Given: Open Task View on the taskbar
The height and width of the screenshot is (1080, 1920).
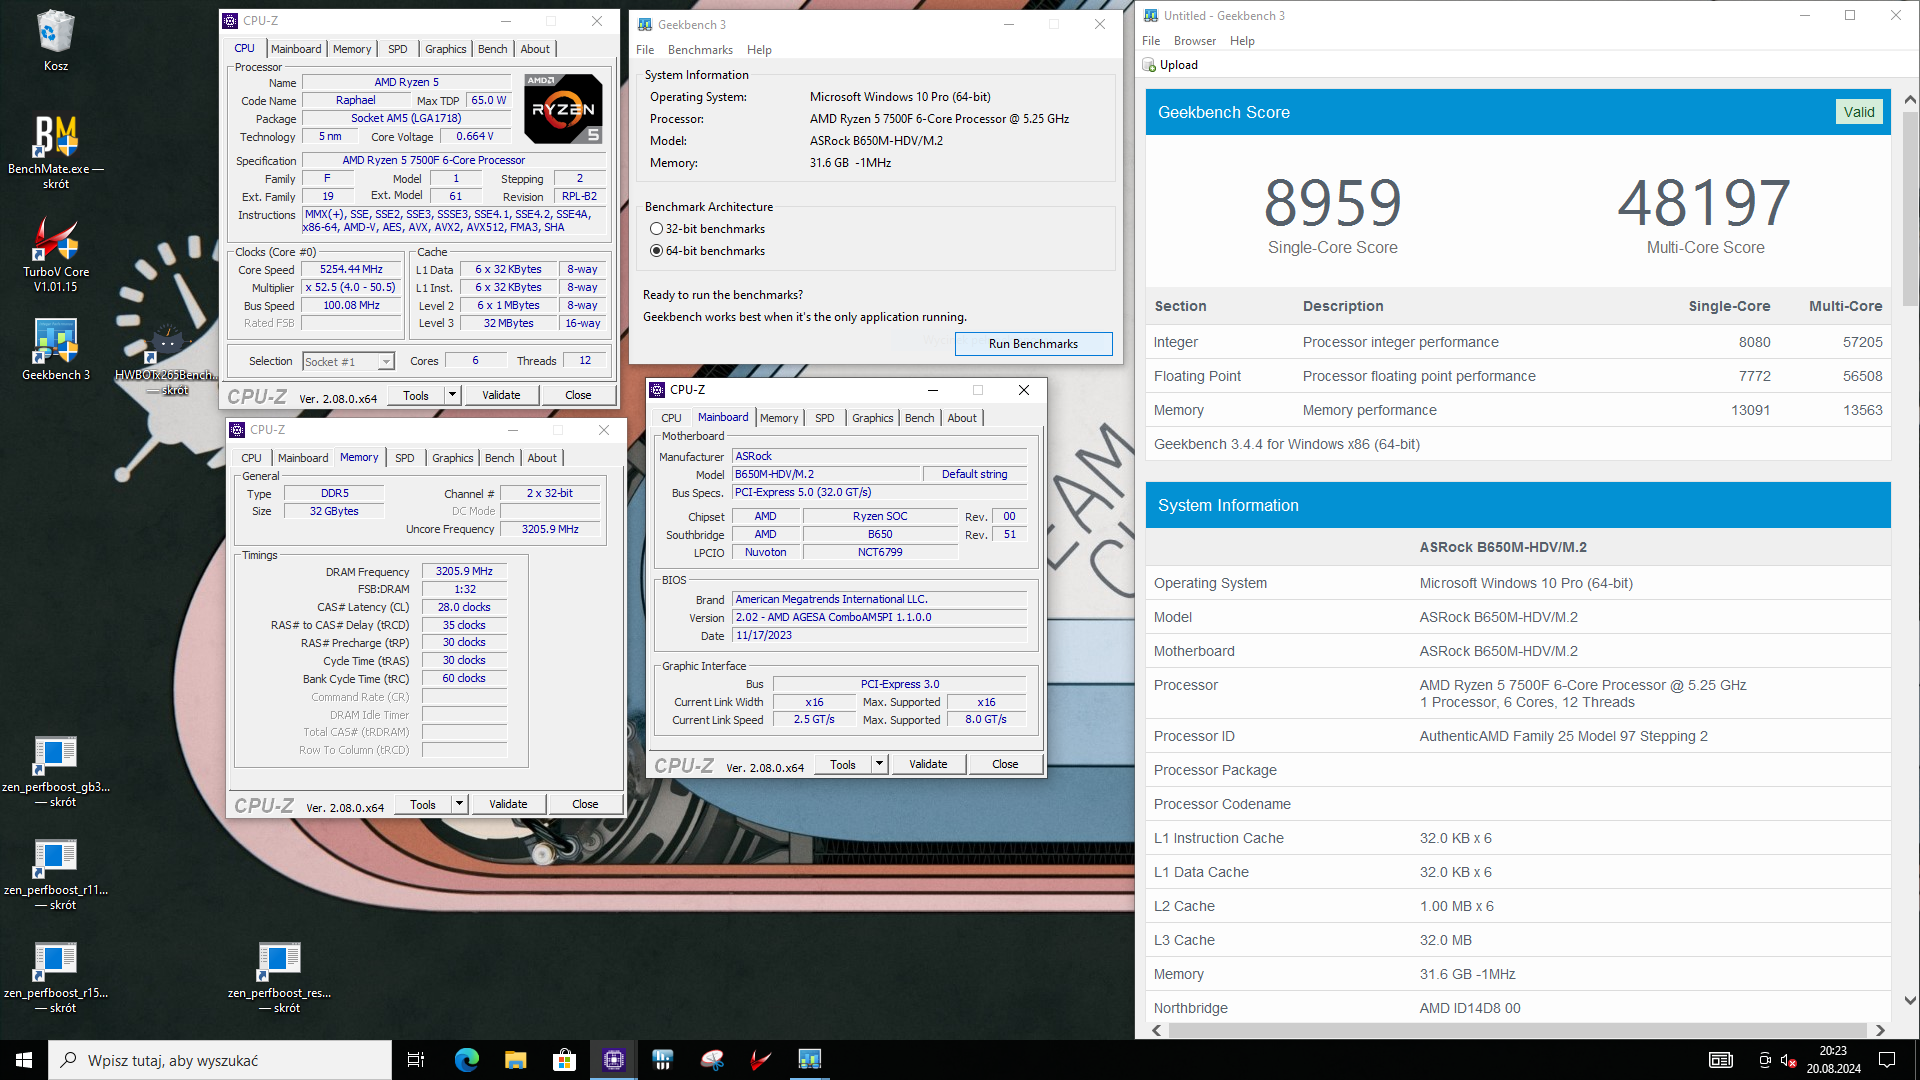Looking at the screenshot, I should 416,1060.
